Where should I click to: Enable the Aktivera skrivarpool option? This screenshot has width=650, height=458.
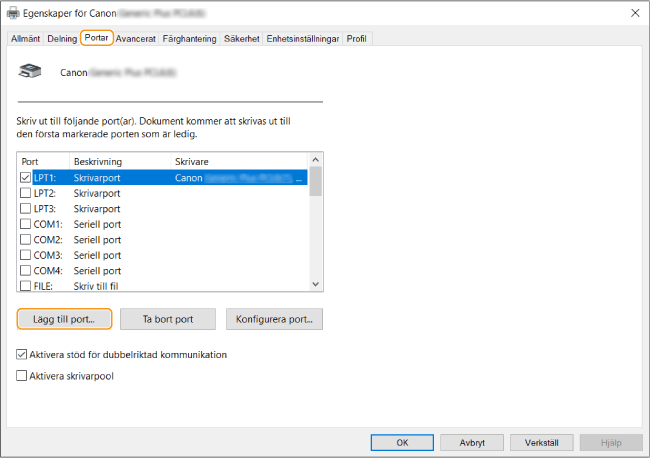[x=22, y=375]
